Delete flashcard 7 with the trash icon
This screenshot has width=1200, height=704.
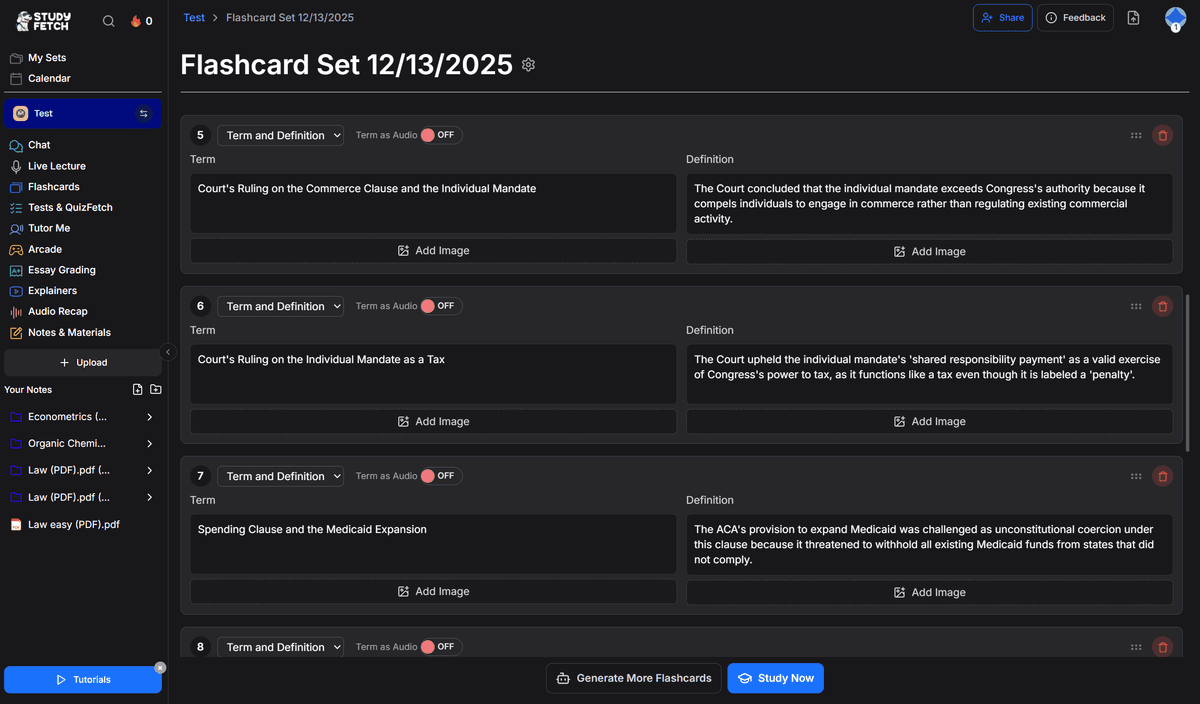coord(1162,476)
